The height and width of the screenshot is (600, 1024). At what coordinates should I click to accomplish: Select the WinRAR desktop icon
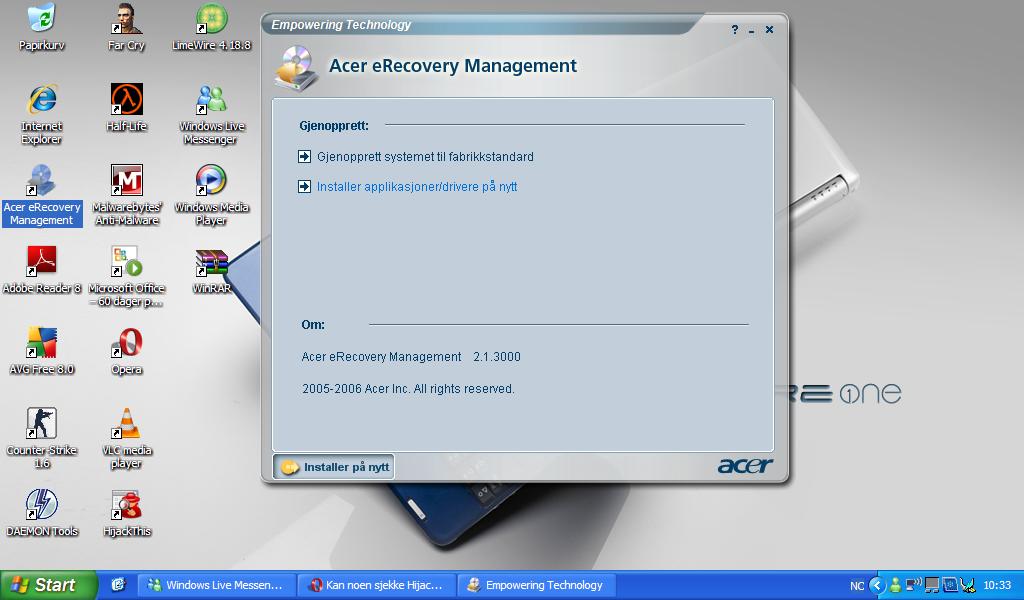[x=211, y=270]
